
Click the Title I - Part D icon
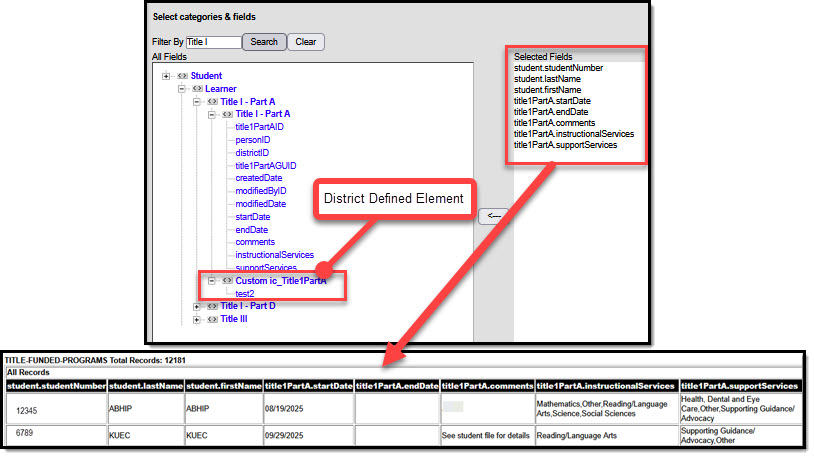[212, 306]
